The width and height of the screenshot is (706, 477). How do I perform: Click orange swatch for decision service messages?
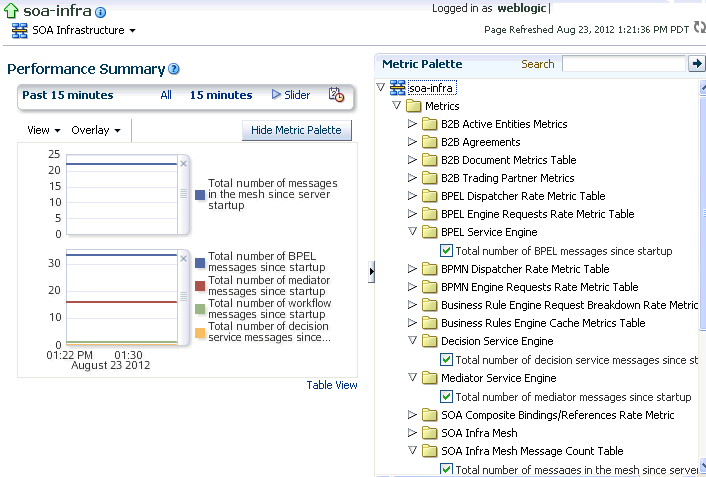(200, 333)
